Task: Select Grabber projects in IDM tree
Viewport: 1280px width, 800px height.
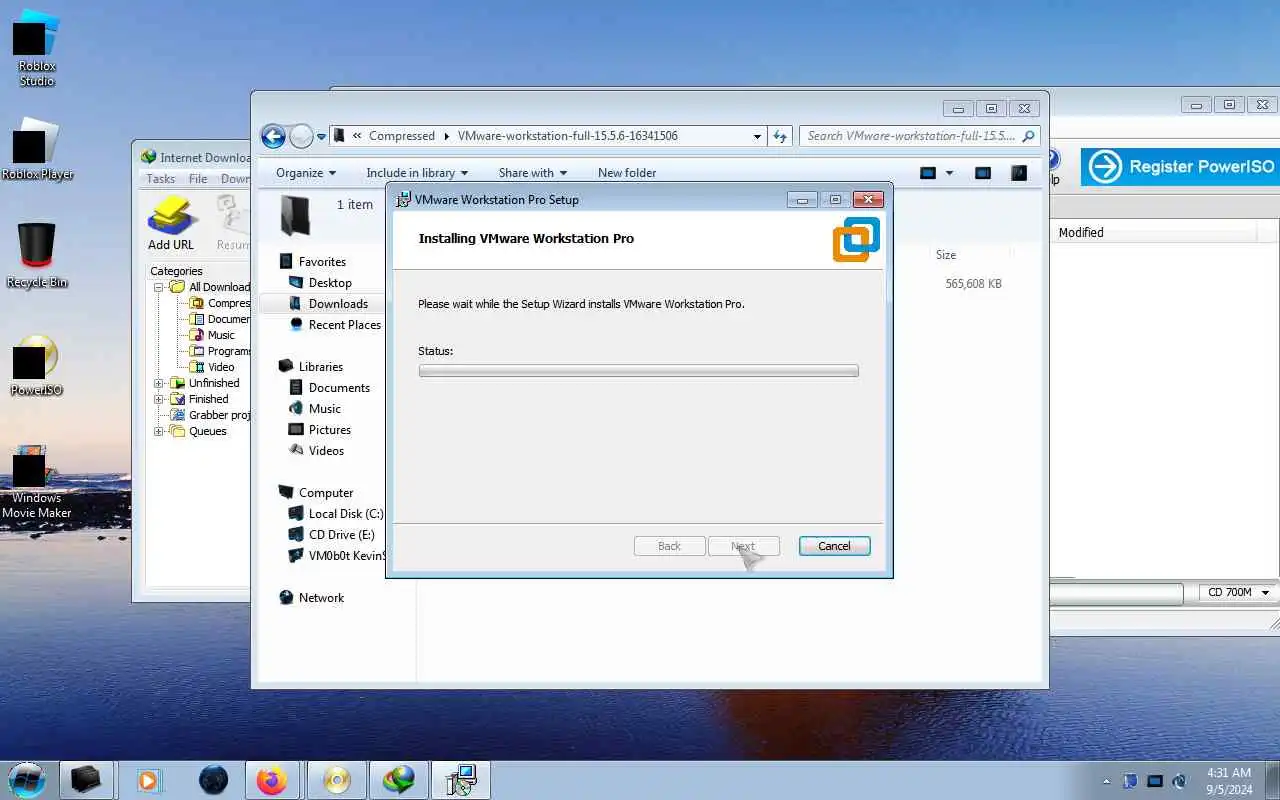Action: [219, 415]
